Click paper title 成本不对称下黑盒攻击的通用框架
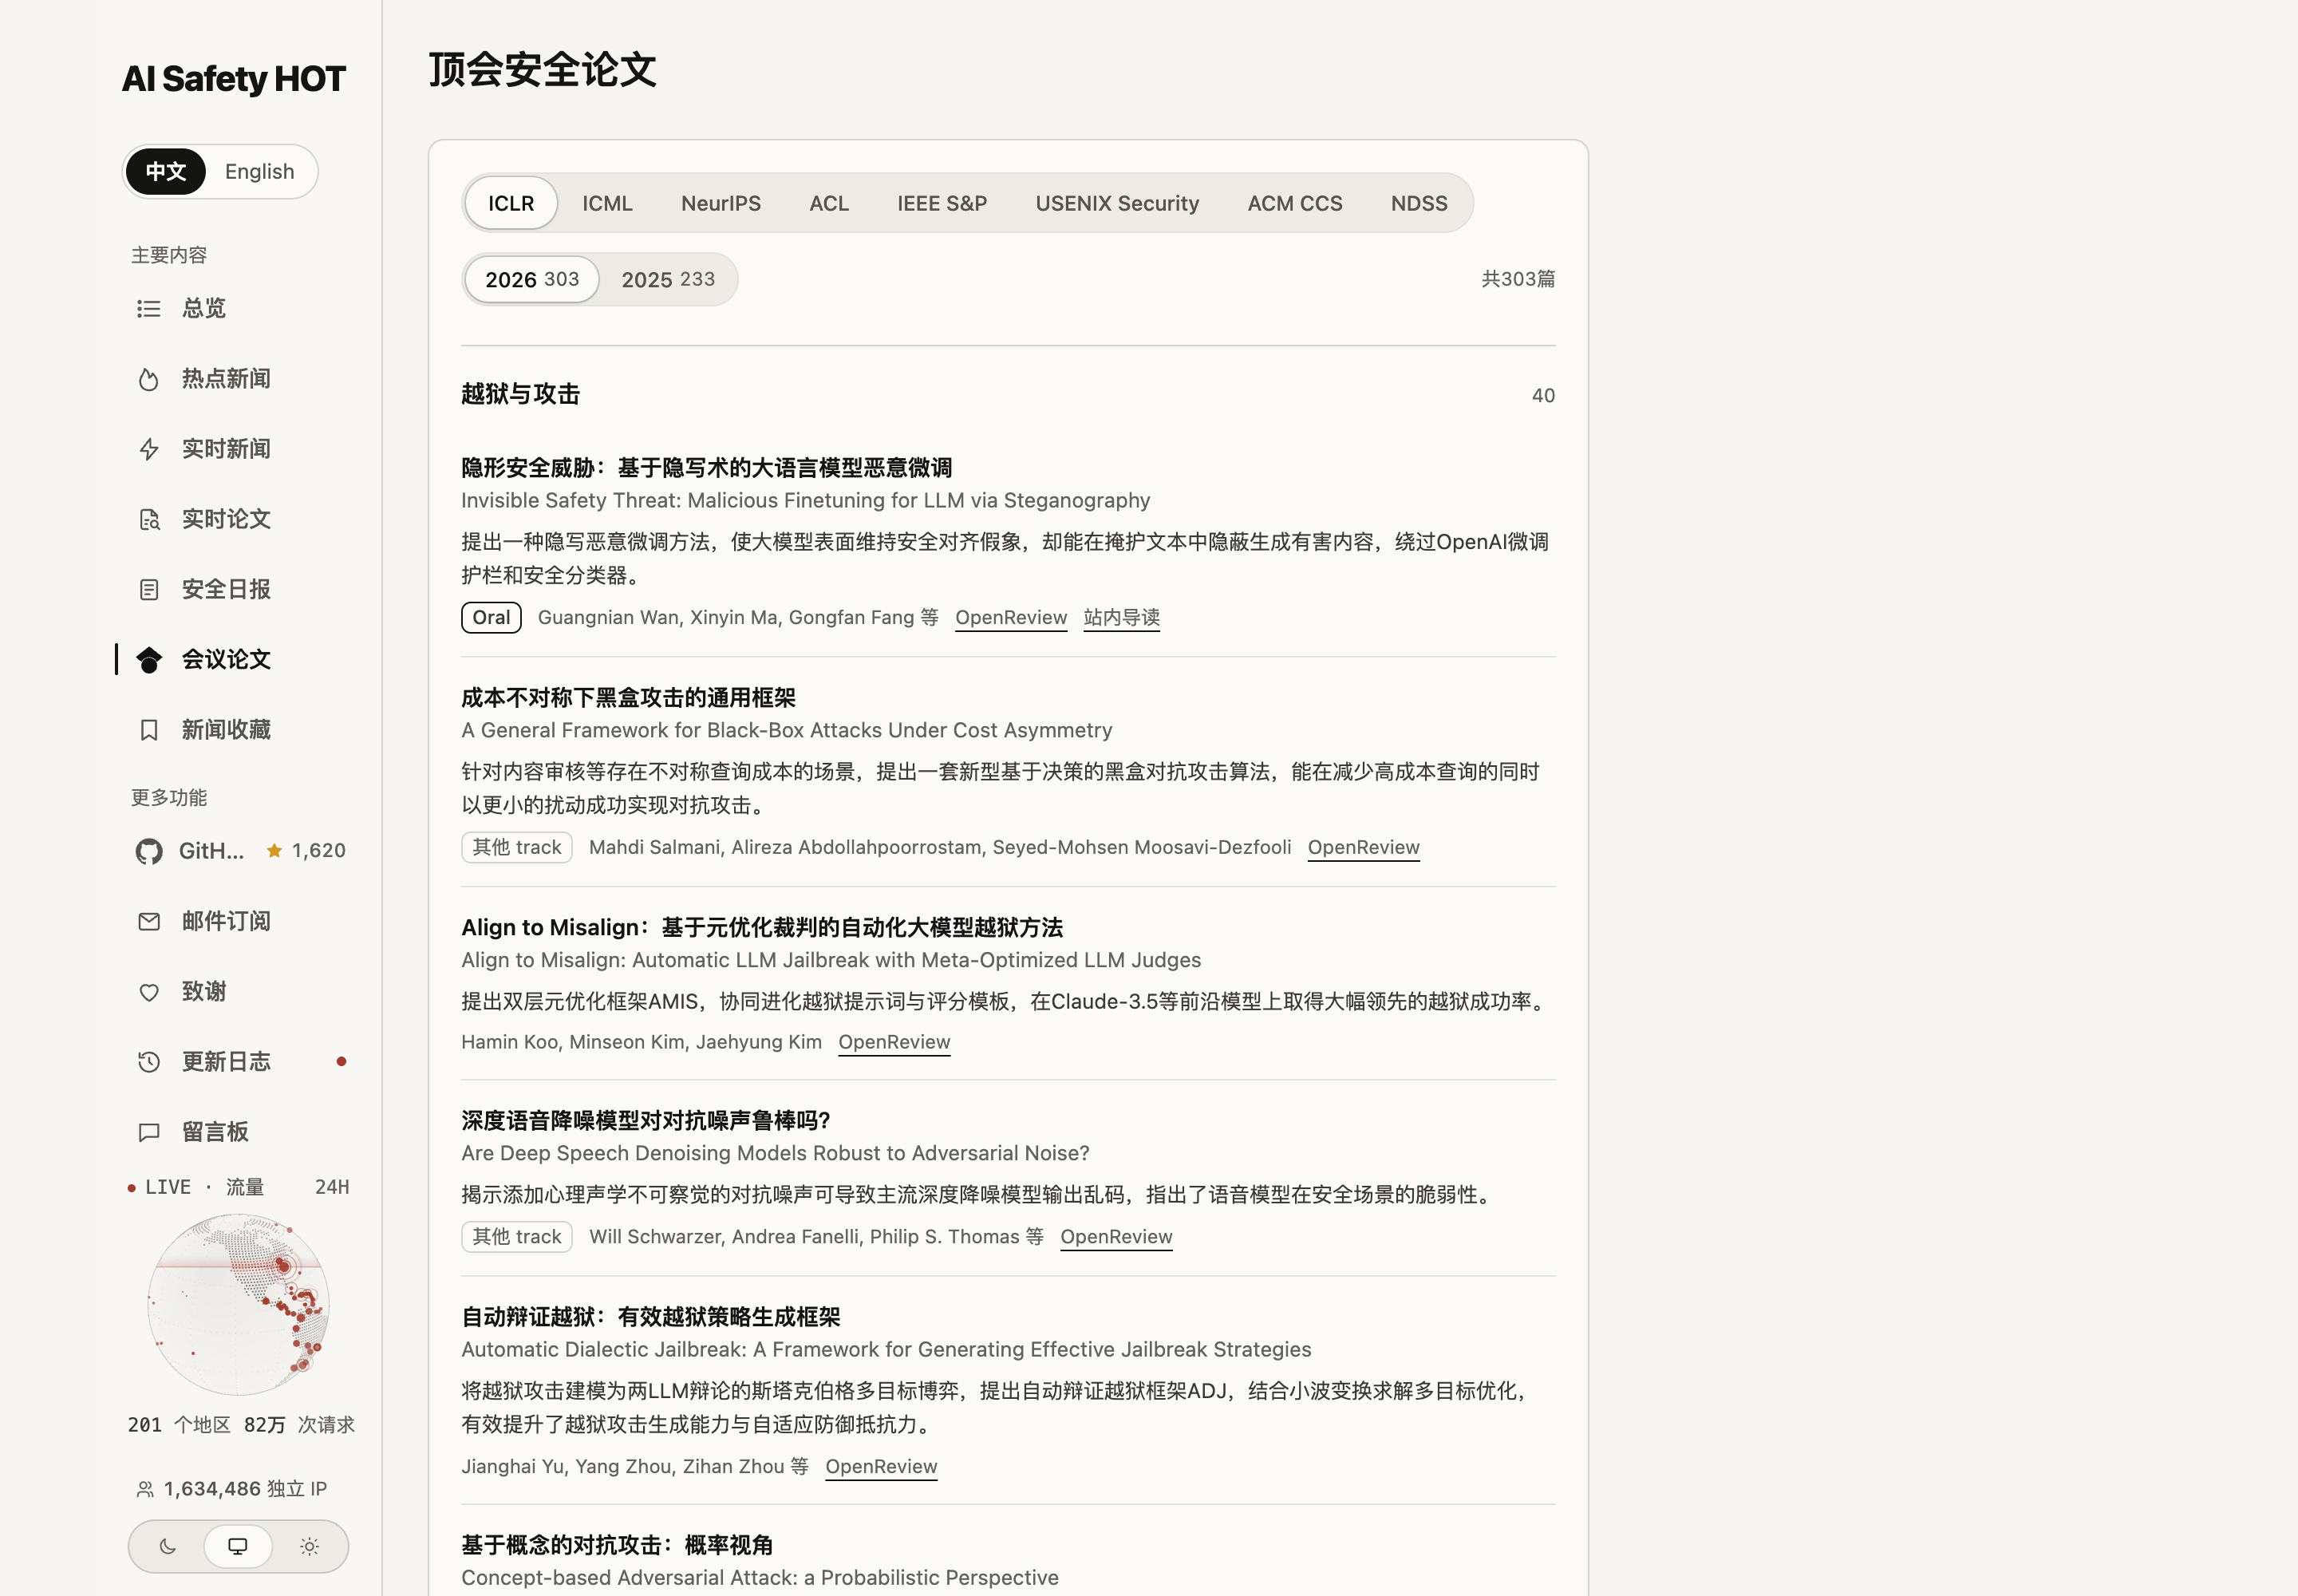This screenshot has width=2298, height=1596. pyautogui.click(x=629, y=698)
